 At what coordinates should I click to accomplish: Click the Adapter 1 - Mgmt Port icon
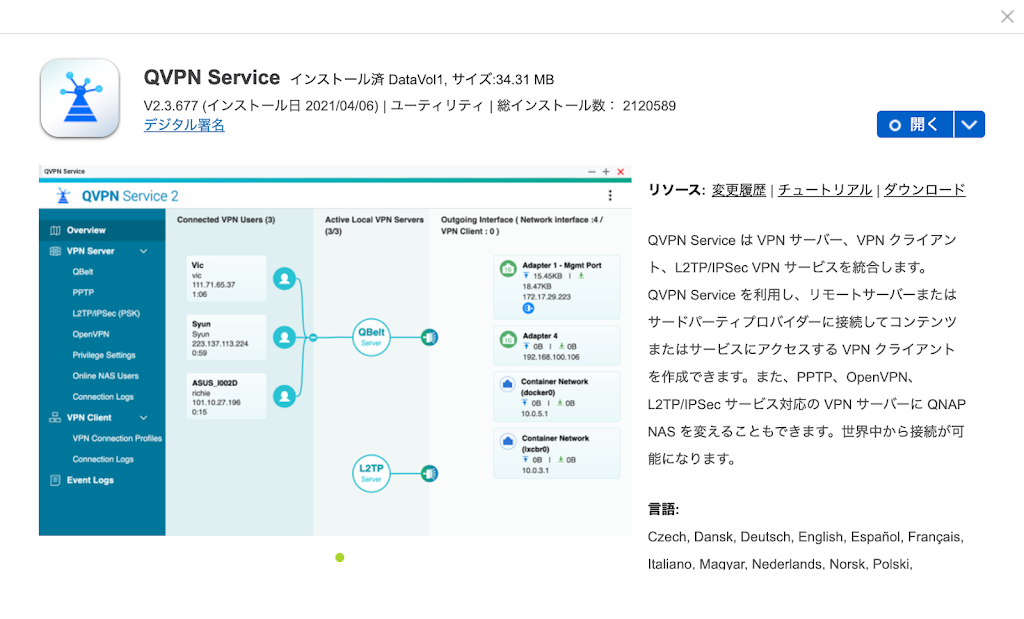coord(508,268)
